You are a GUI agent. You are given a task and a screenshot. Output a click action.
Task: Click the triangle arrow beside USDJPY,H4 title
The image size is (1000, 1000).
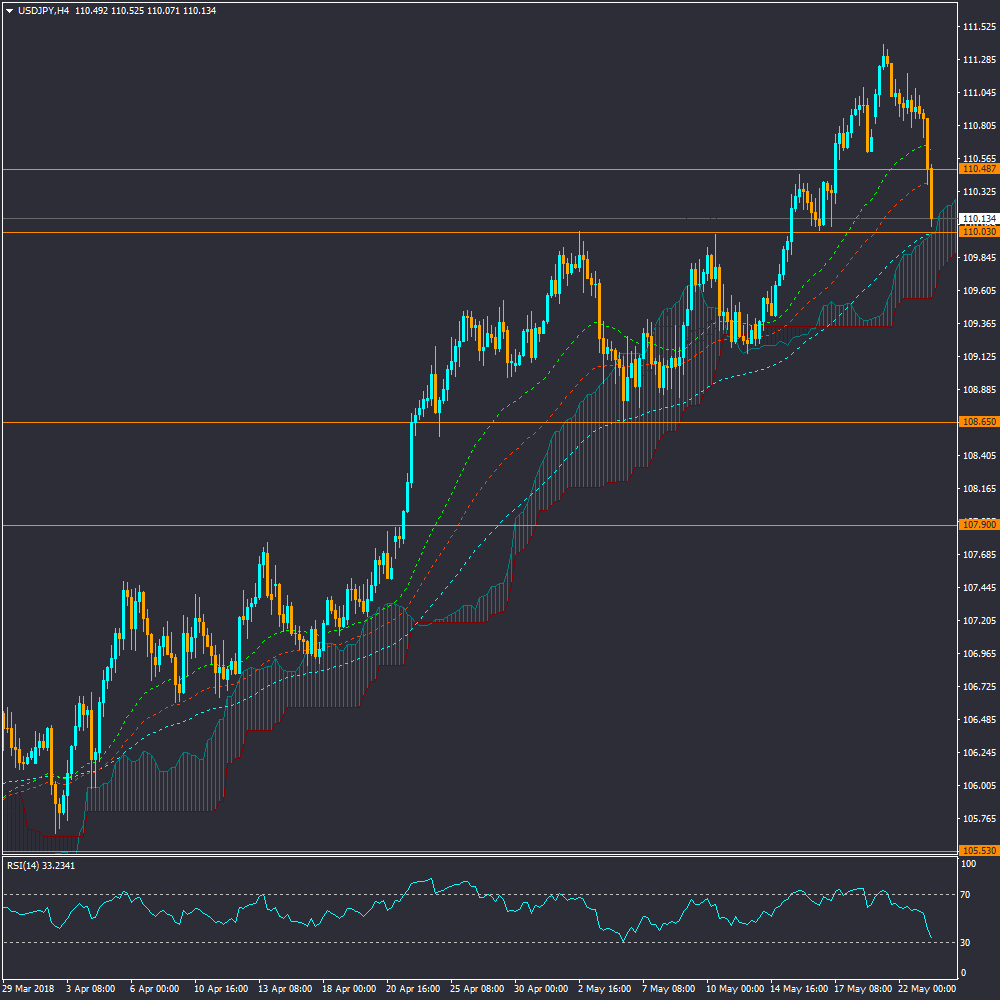pyautogui.click(x=9, y=11)
